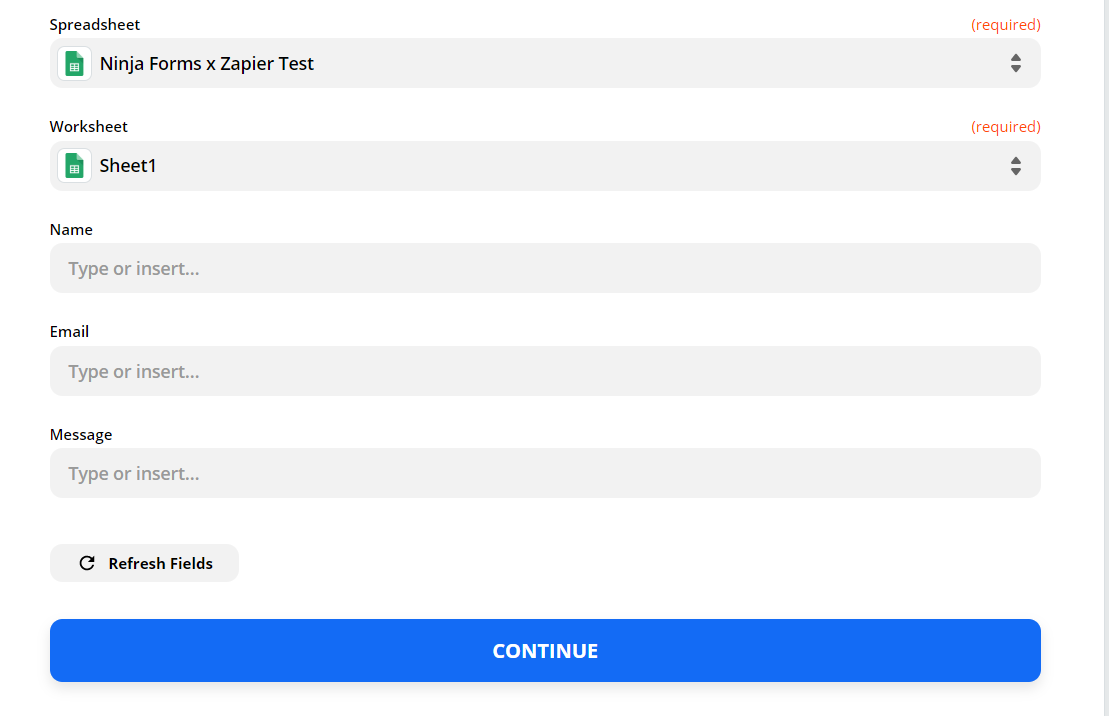Select the Message input field
Image resolution: width=1109 pixels, height=716 pixels.
pyautogui.click(x=545, y=473)
